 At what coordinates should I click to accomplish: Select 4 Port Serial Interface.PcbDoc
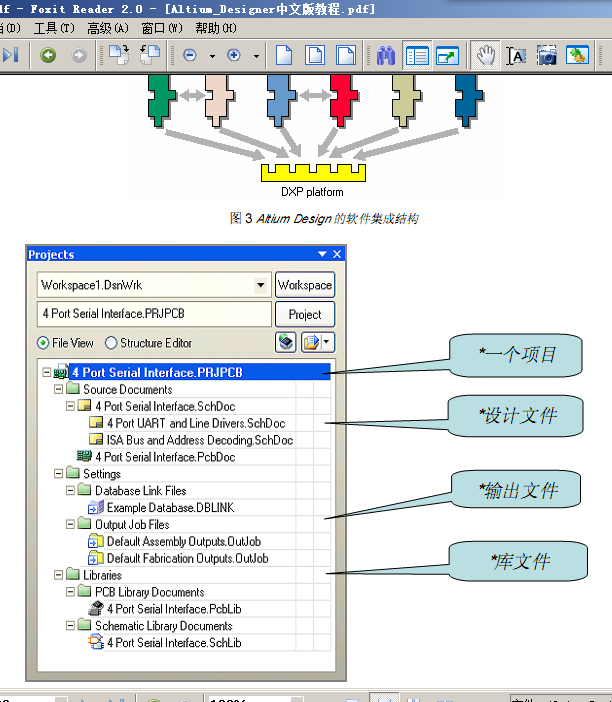[165, 457]
